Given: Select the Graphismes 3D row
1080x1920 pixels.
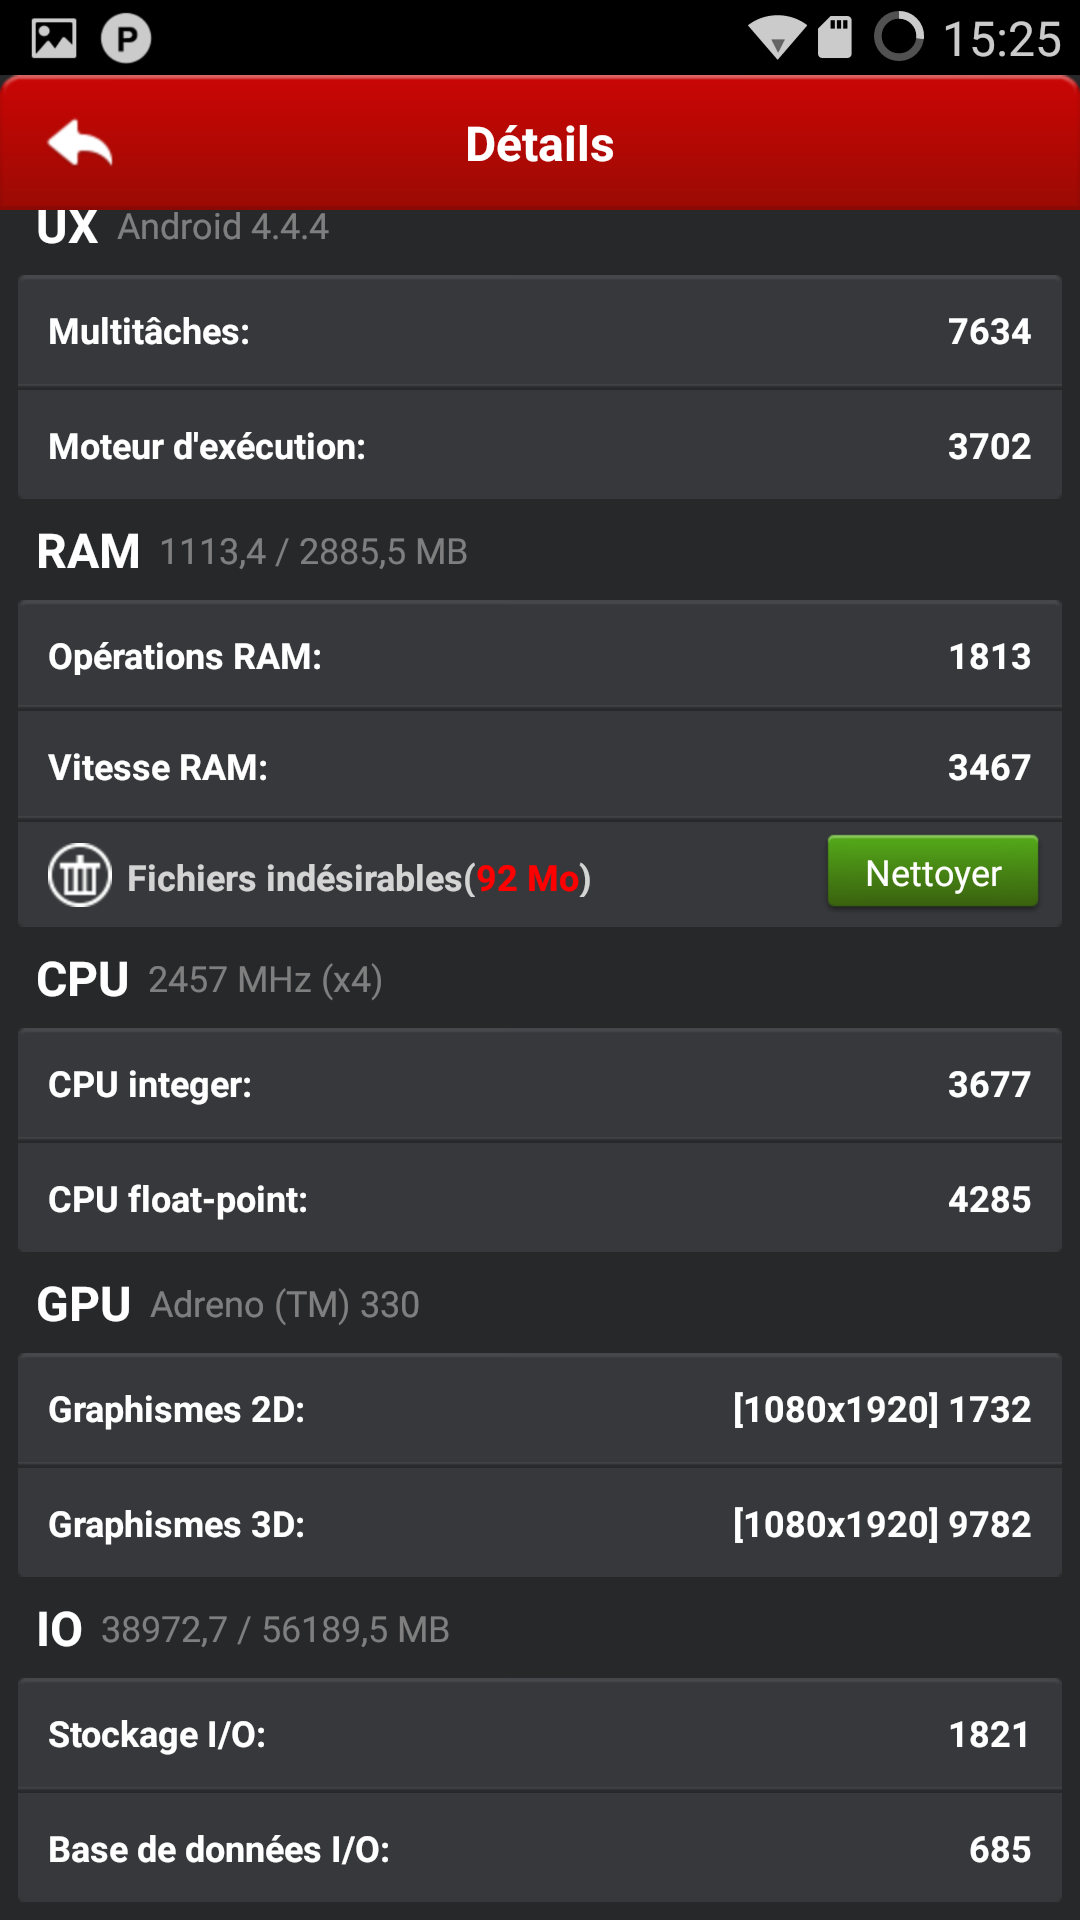Looking at the screenshot, I should point(540,1524).
